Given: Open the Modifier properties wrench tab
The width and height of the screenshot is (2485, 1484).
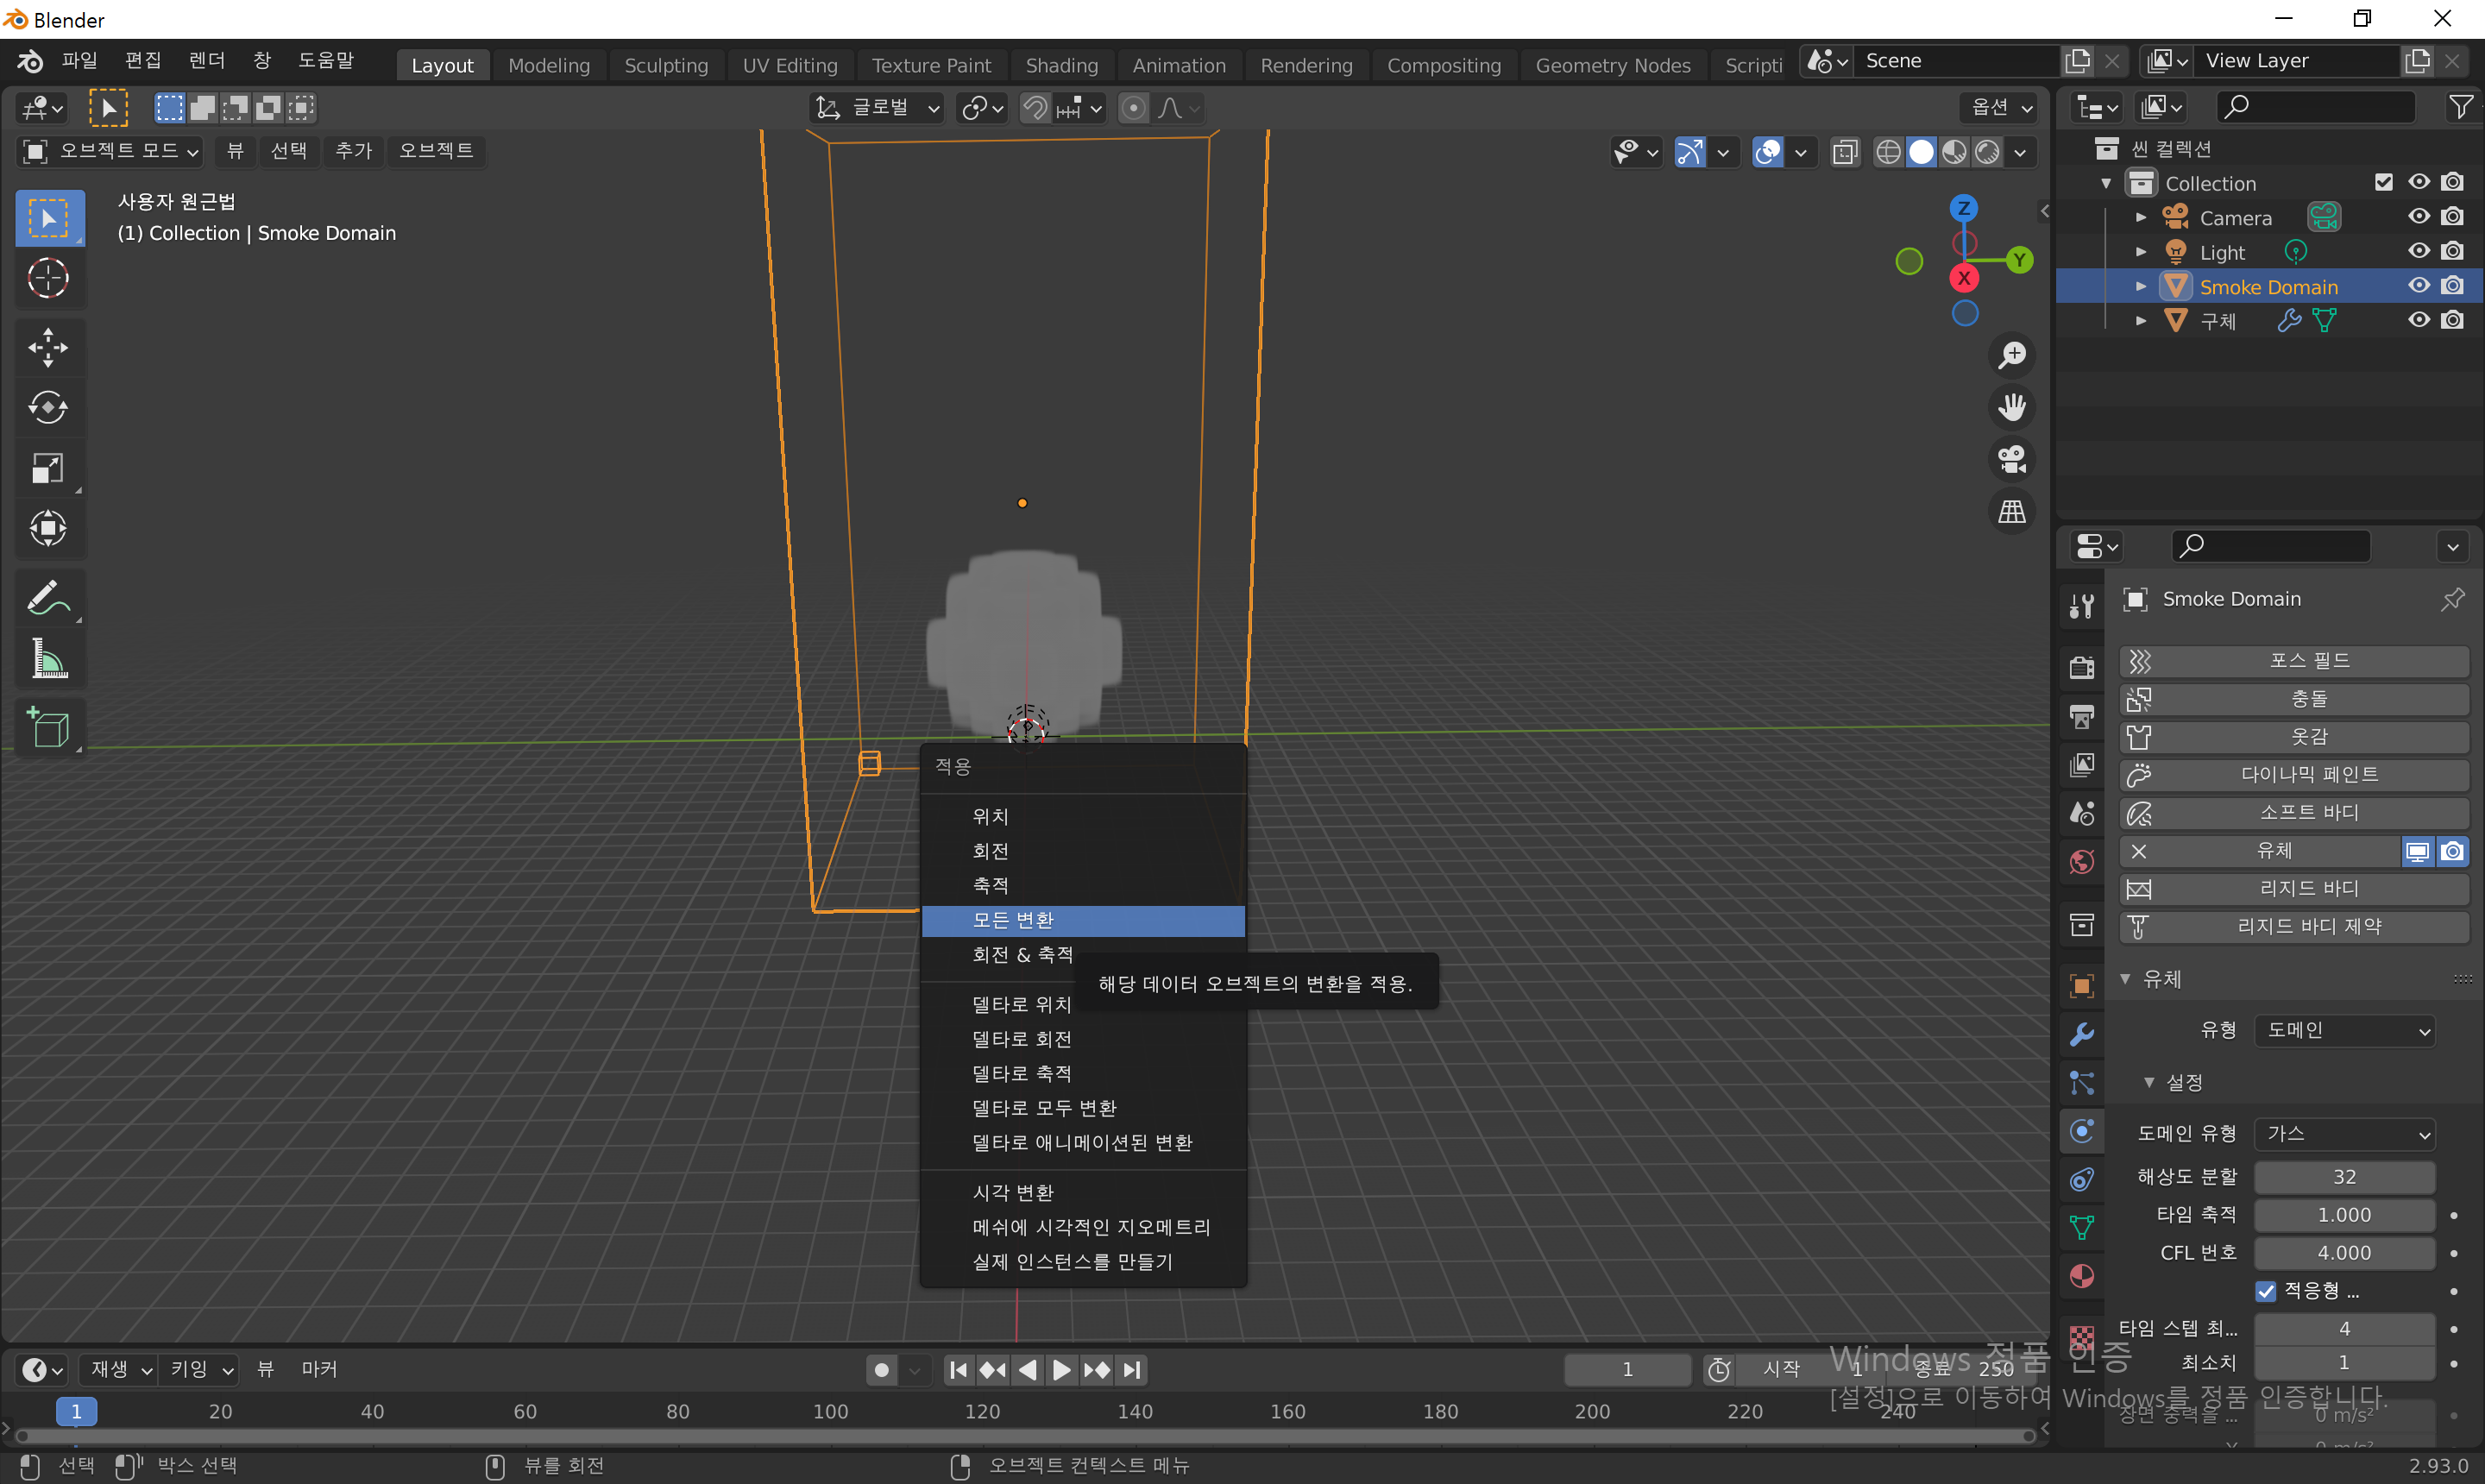Looking at the screenshot, I should click(x=2082, y=1034).
